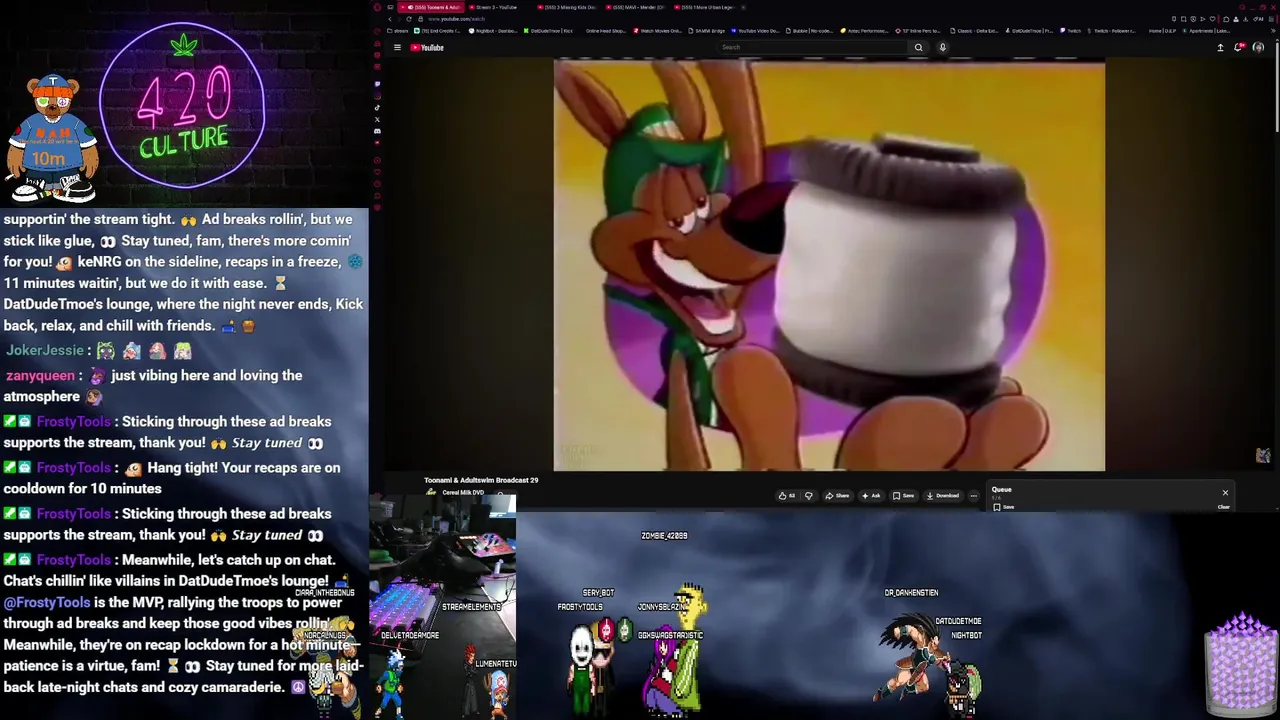Open YouTube create/upload icon
The image size is (1280, 720).
[x=1220, y=47]
